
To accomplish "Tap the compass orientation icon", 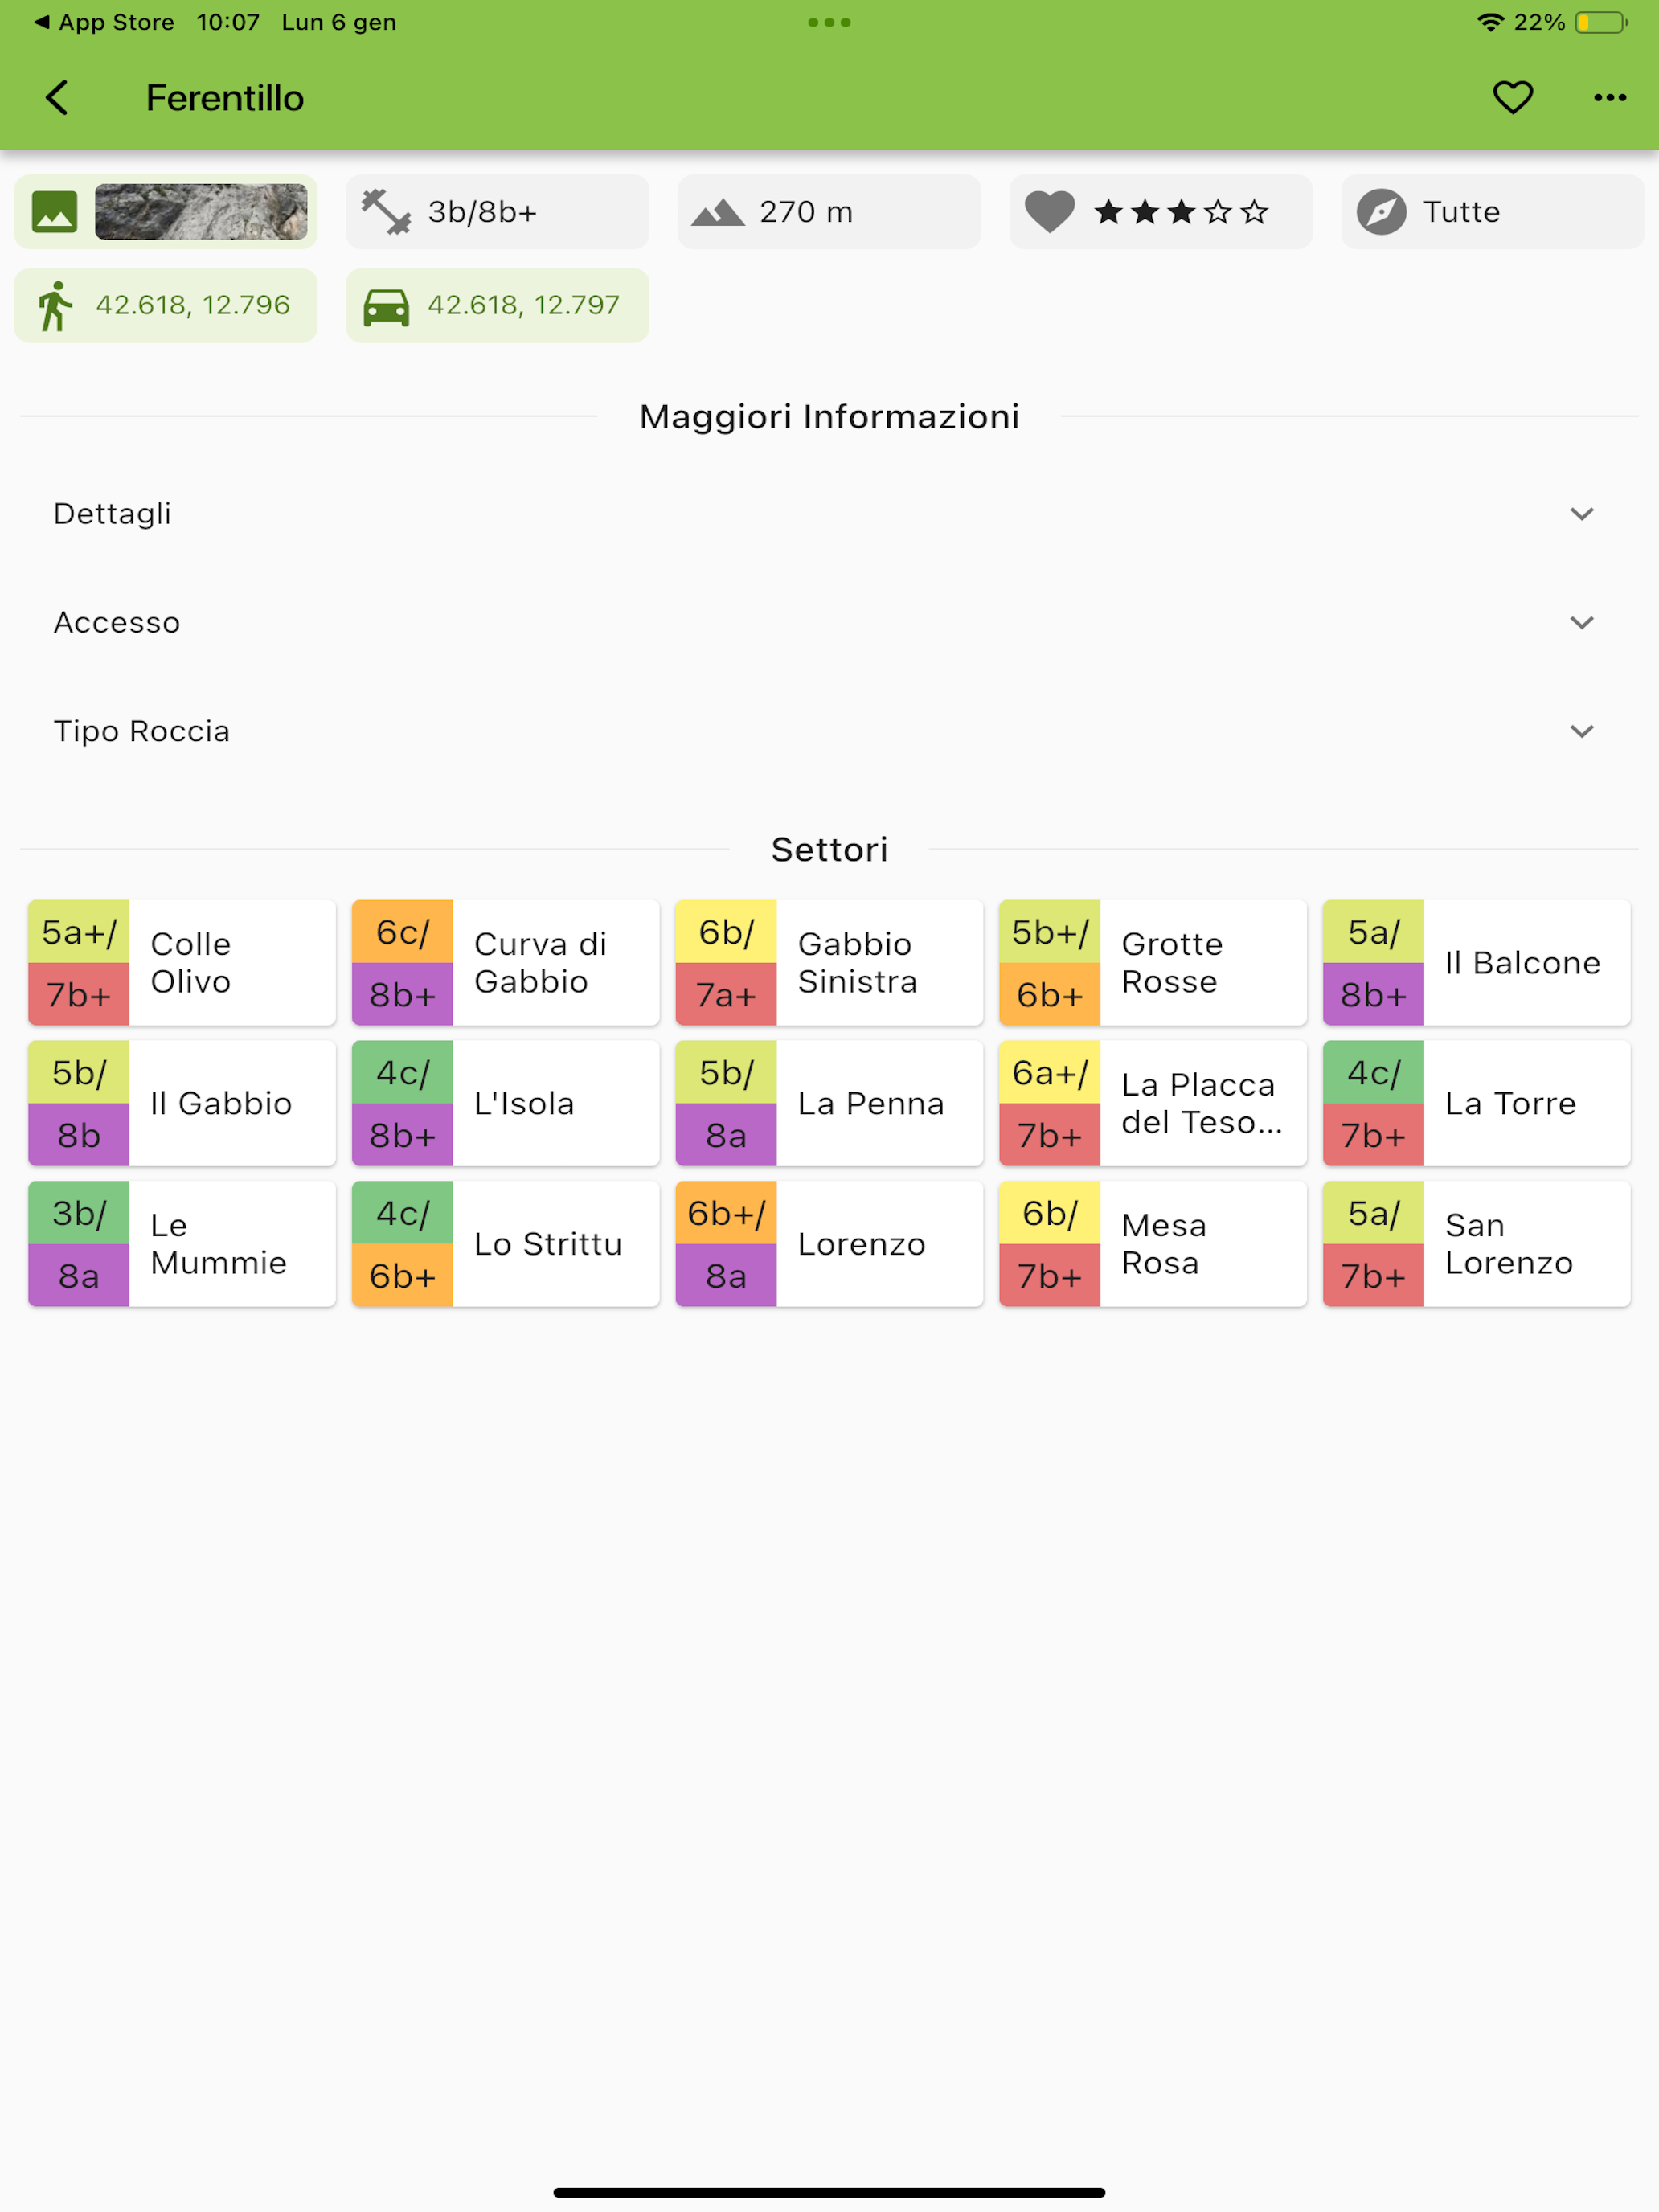I will 1381,212.
